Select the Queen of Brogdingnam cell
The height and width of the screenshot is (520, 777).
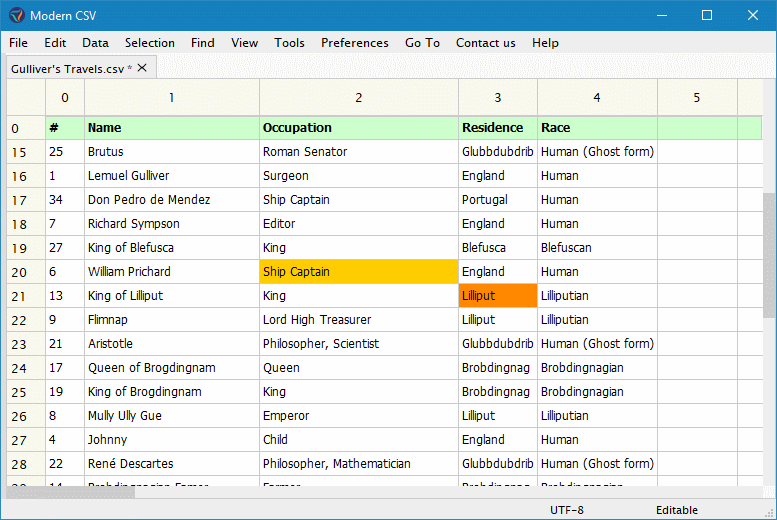(171, 368)
